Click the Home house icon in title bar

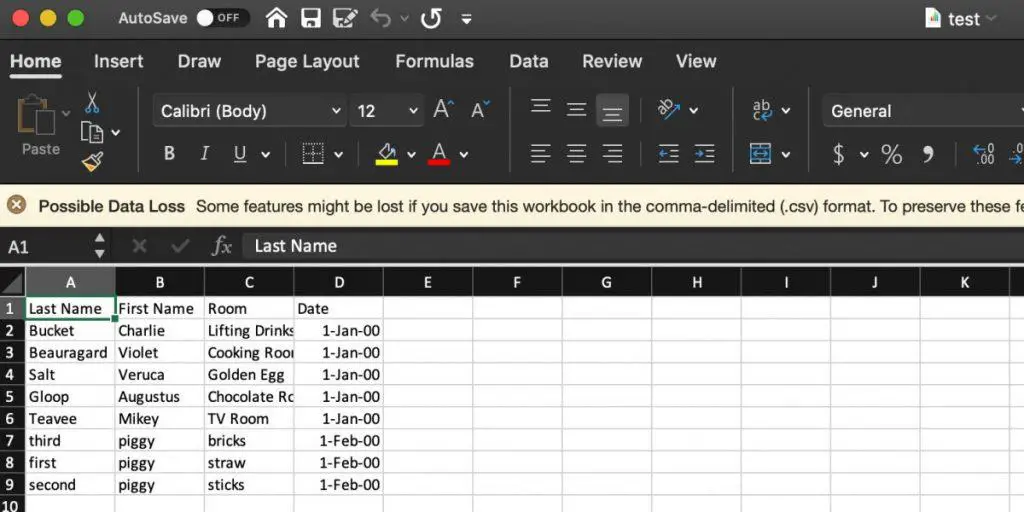[x=276, y=18]
